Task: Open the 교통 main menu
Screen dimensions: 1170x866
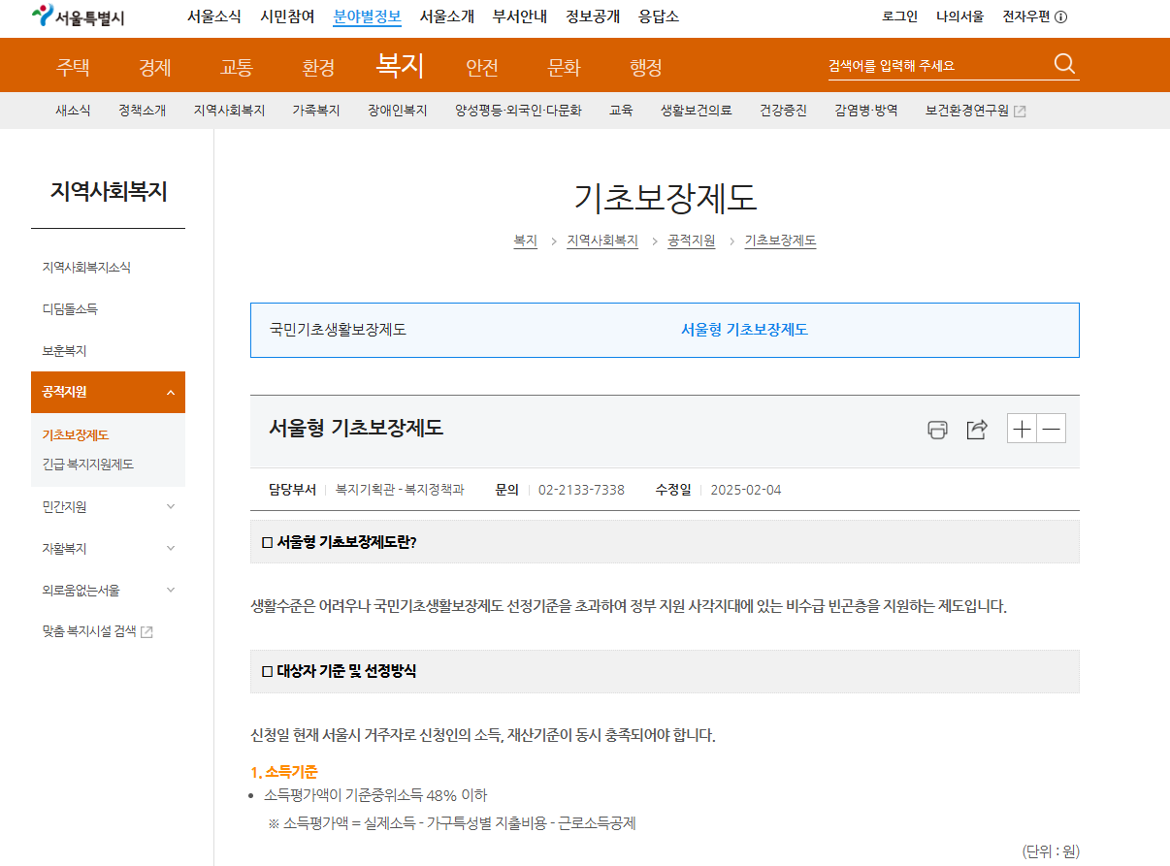Action: 236,68
